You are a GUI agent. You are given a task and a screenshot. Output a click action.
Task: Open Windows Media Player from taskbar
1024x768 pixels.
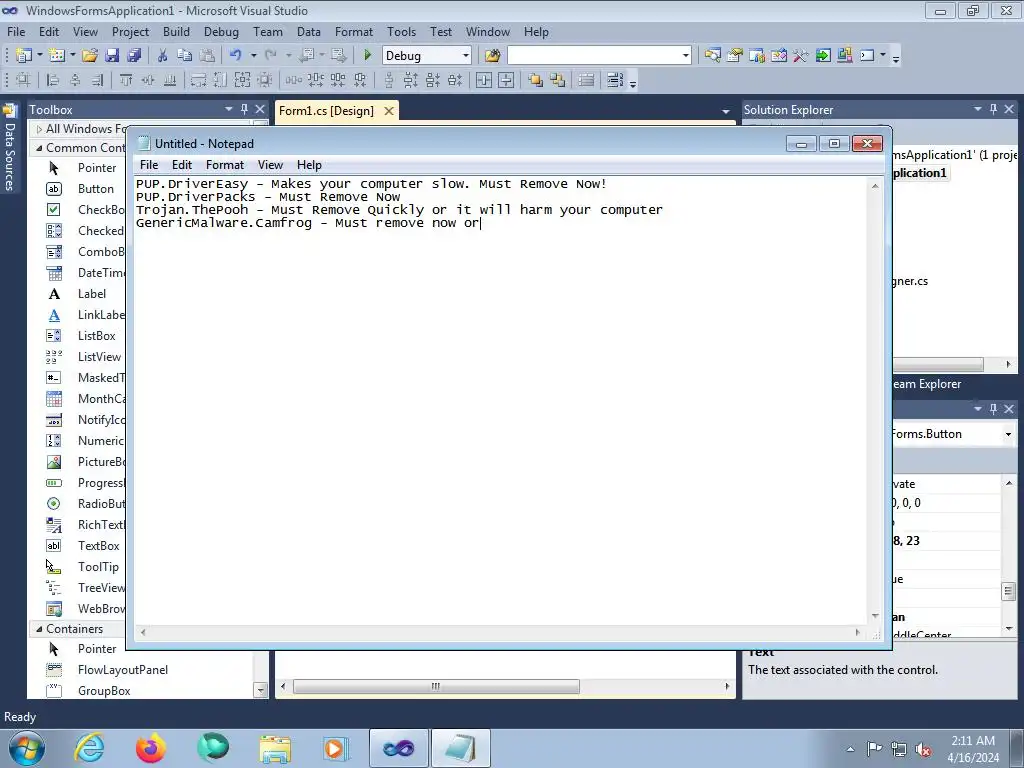click(336, 748)
